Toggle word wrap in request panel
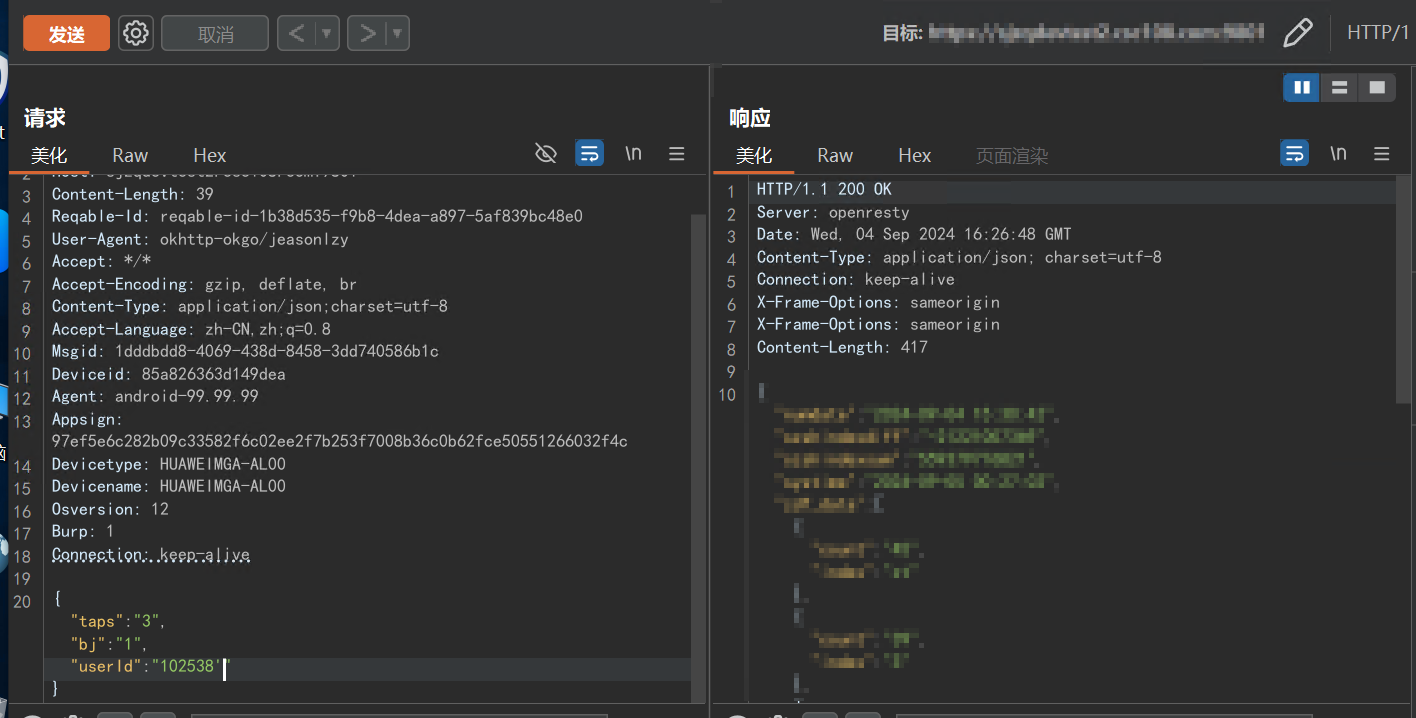The height and width of the screenshot is (718, 1416). (589, 153)
